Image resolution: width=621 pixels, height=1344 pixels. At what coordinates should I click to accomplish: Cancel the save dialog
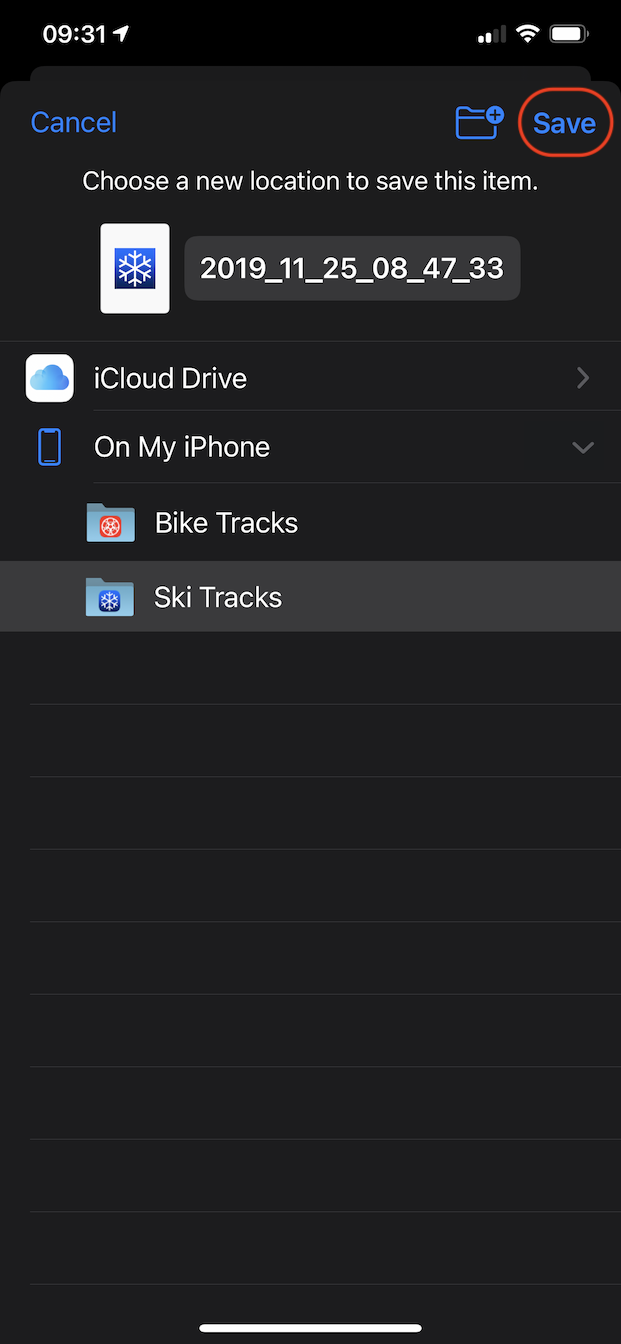point(74,122)
